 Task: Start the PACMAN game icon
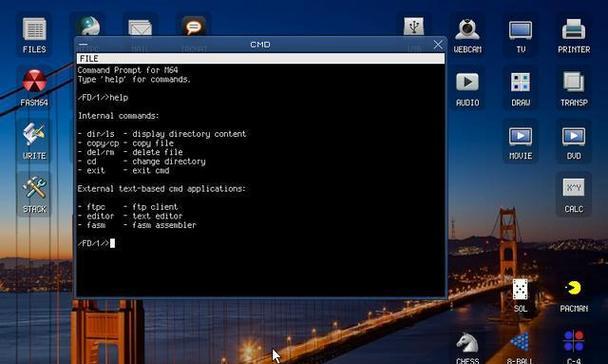[573, 296]
